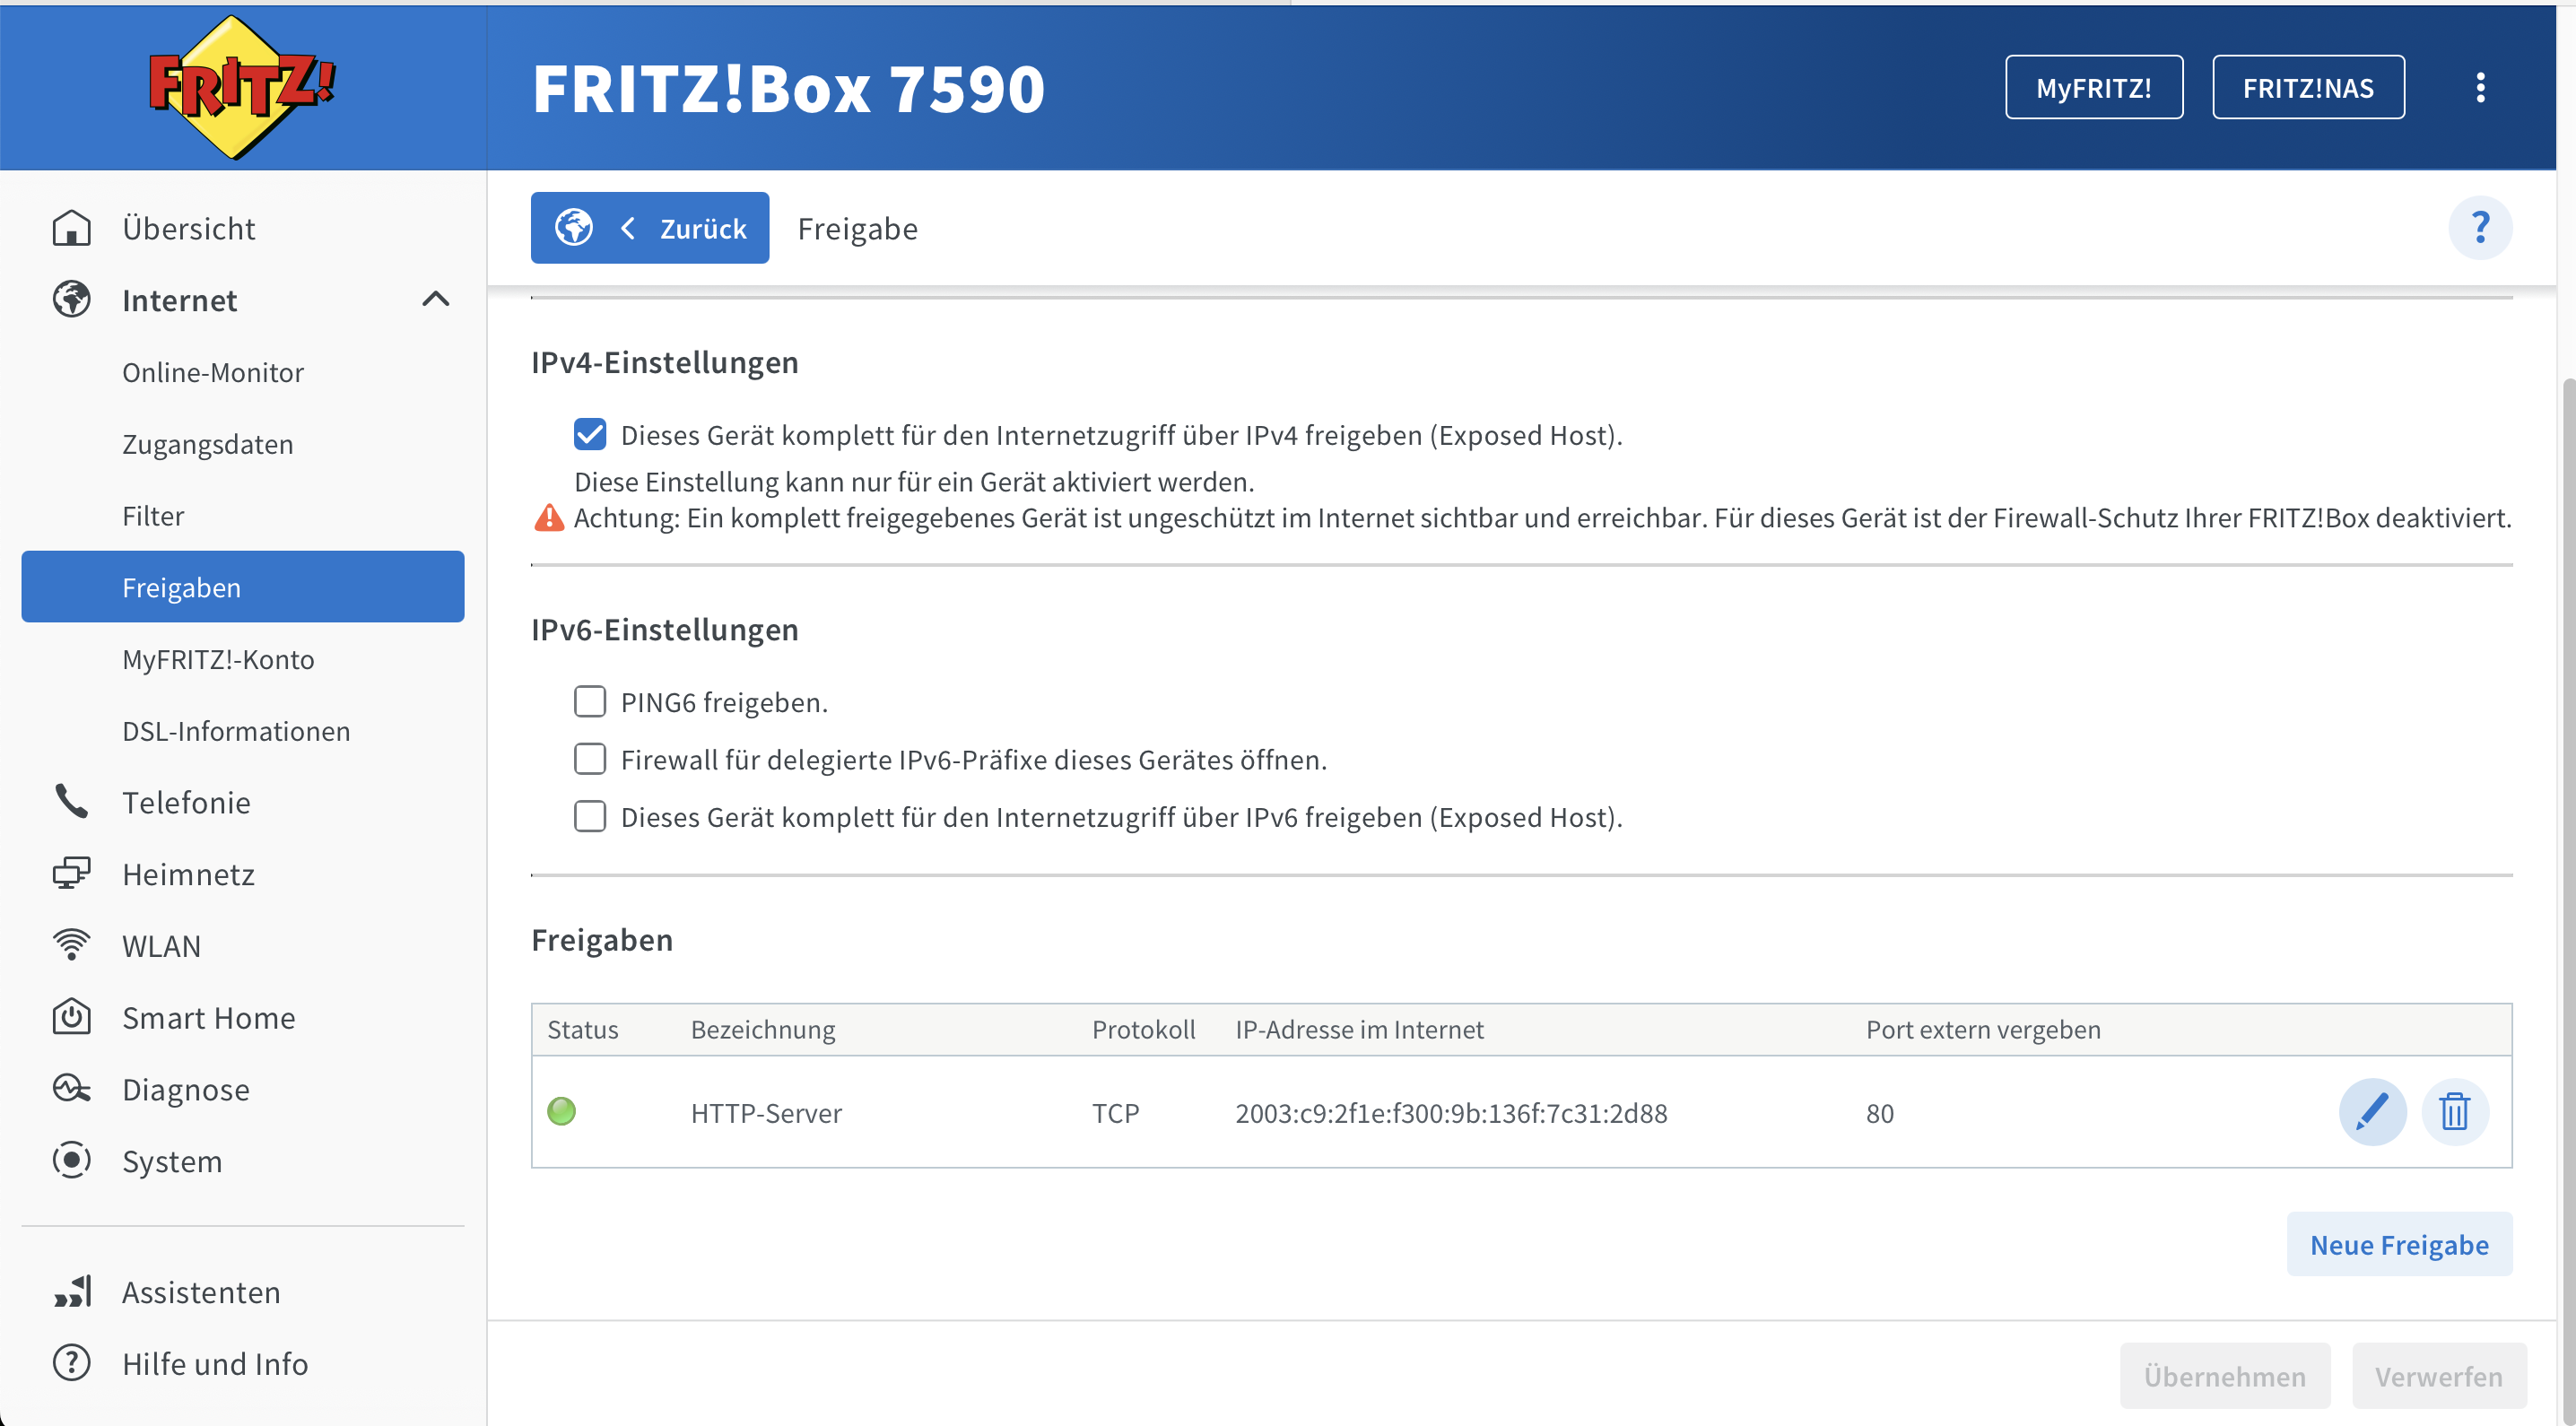Click the port value 80
Screen dimensions: 2576x1426
tap(1880, 1113)
